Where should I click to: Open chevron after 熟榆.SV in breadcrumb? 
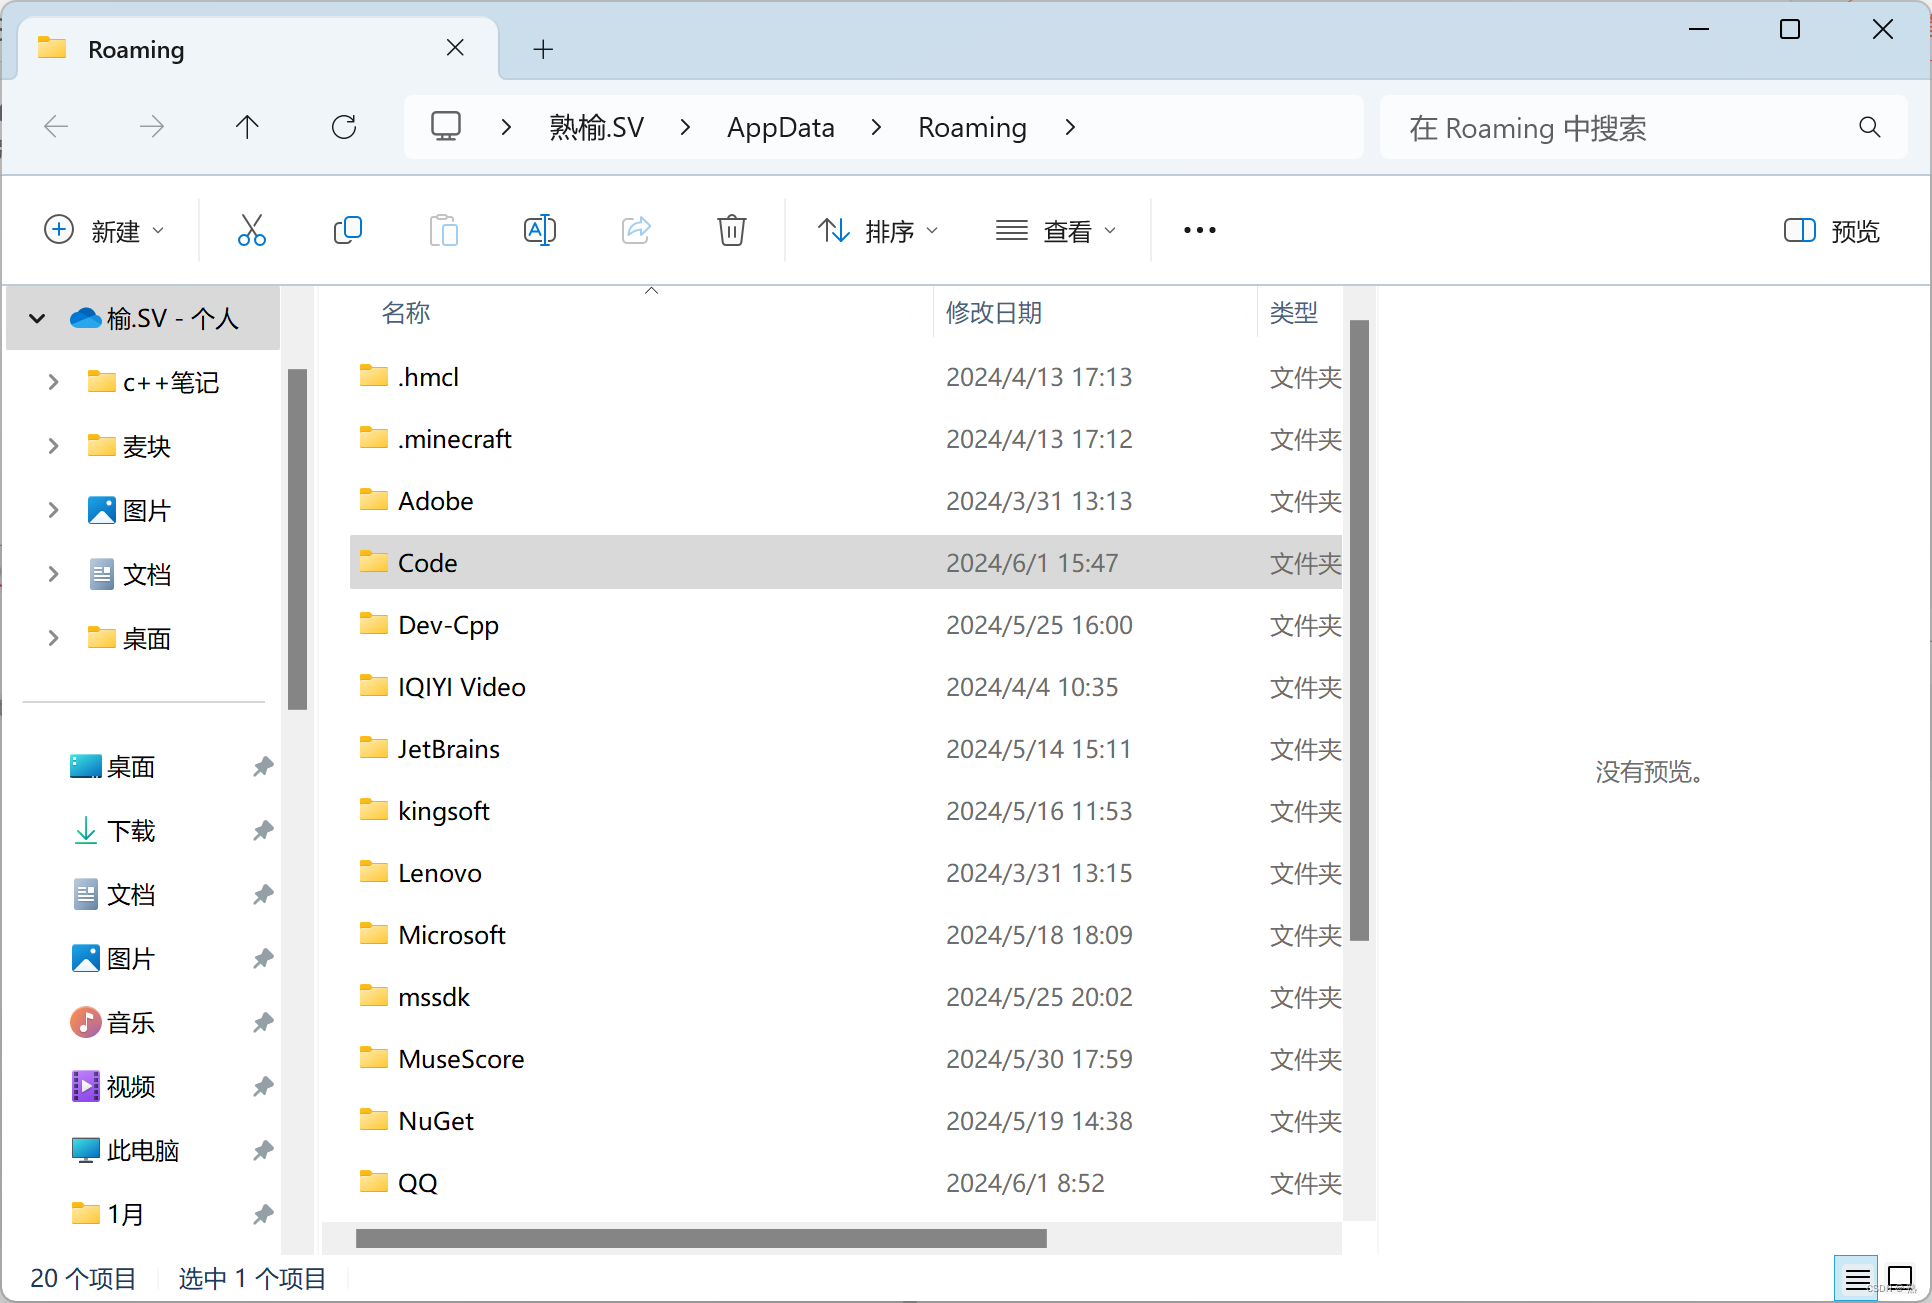coord(685,127)
